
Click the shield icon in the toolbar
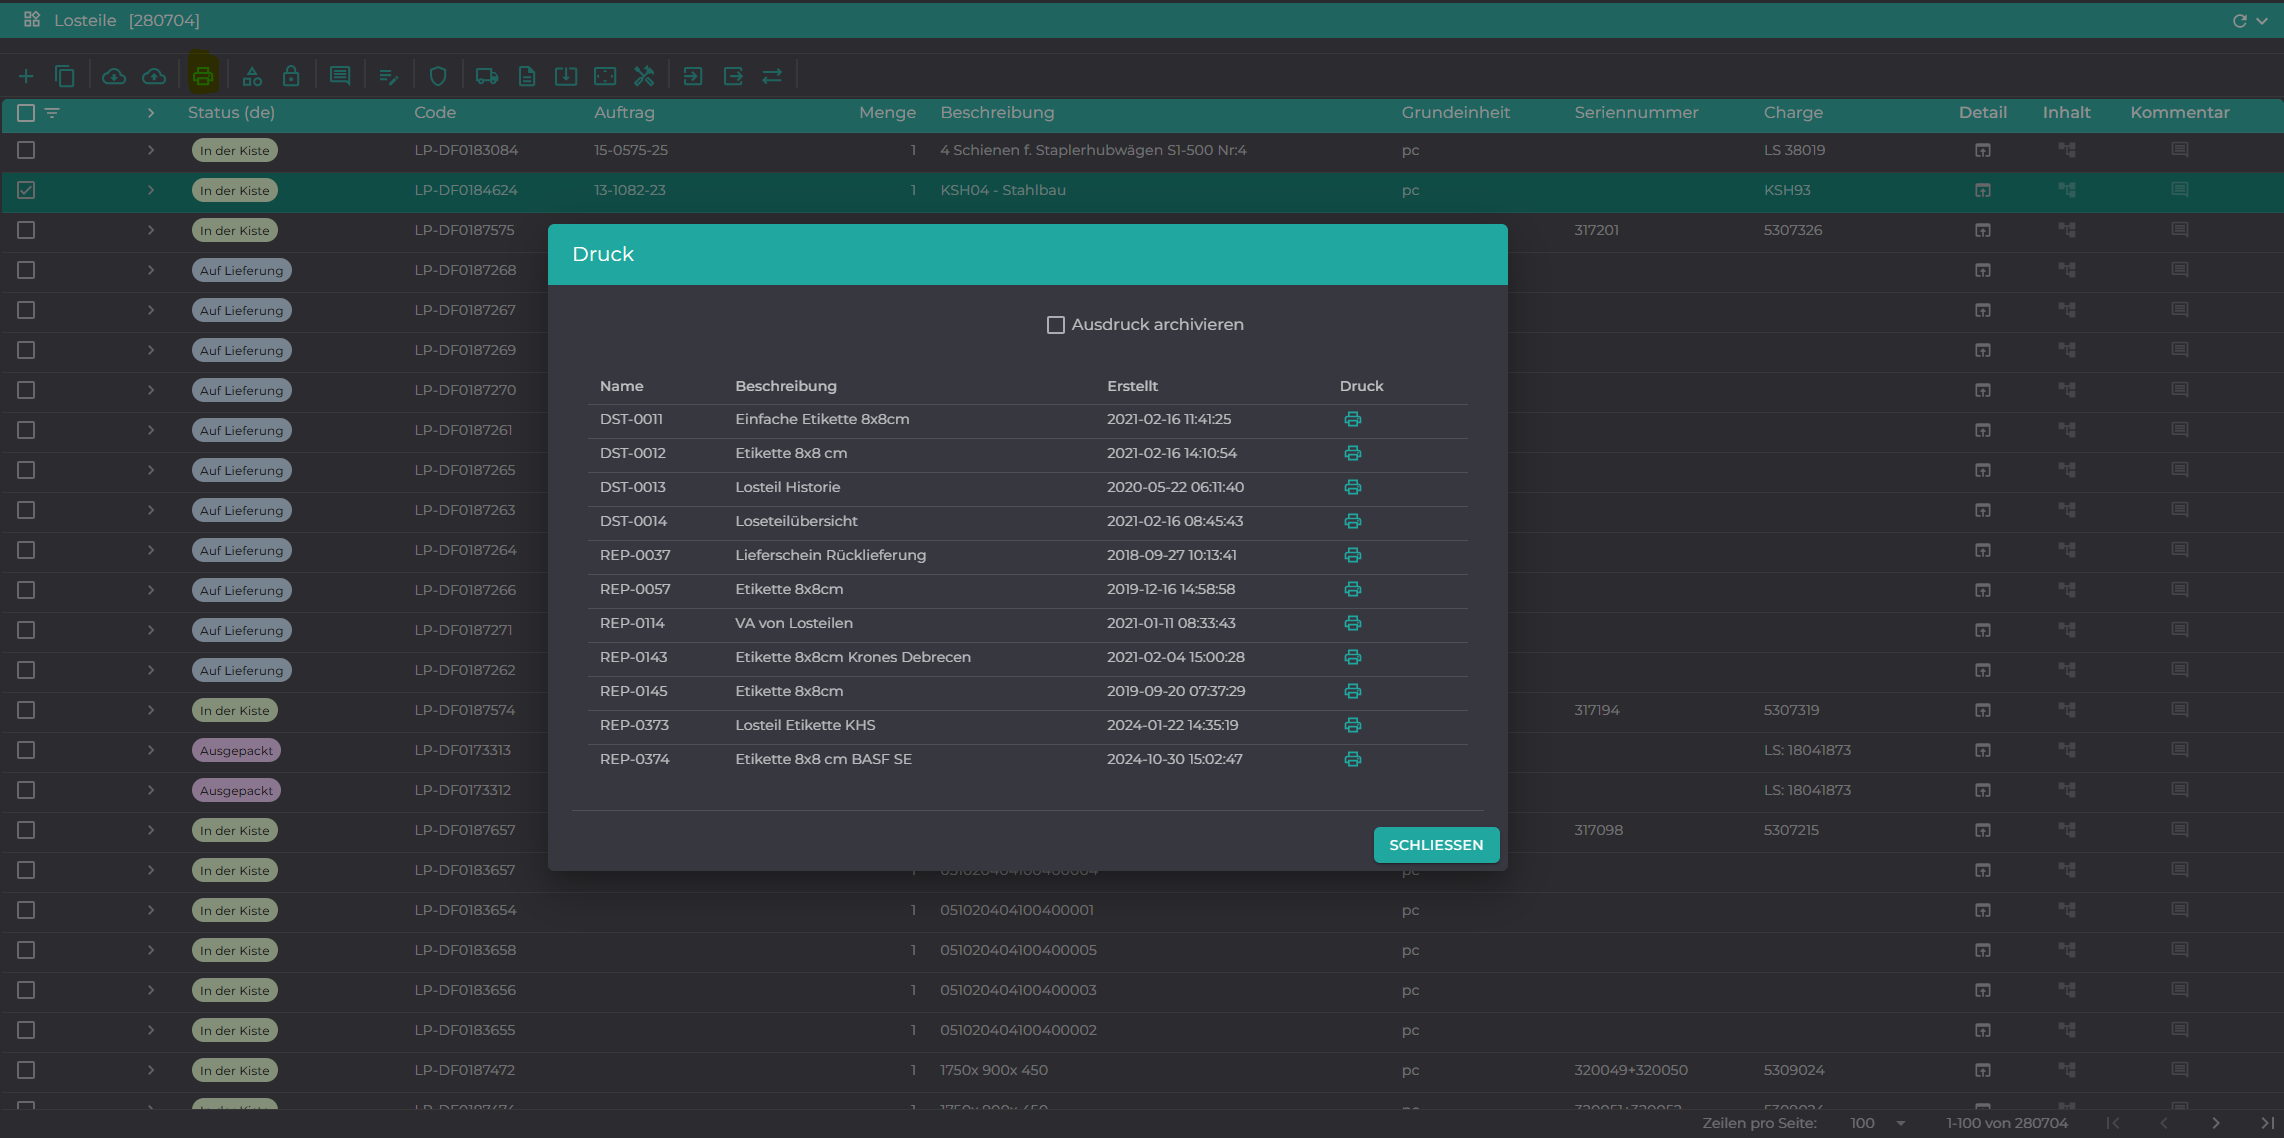coord(438,76)
